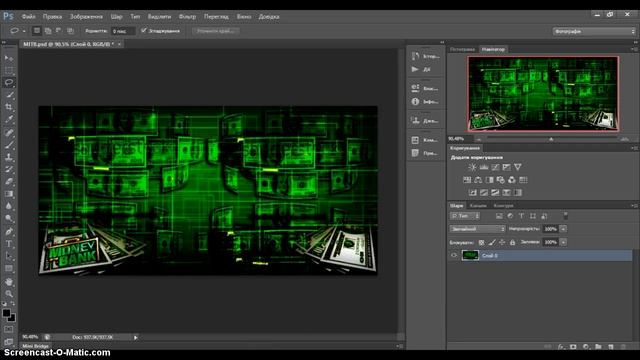The height and width of the screenshot is (360, 640).
Task: Open the Adjustments panel flyout menu
Action: coord(634,148)
